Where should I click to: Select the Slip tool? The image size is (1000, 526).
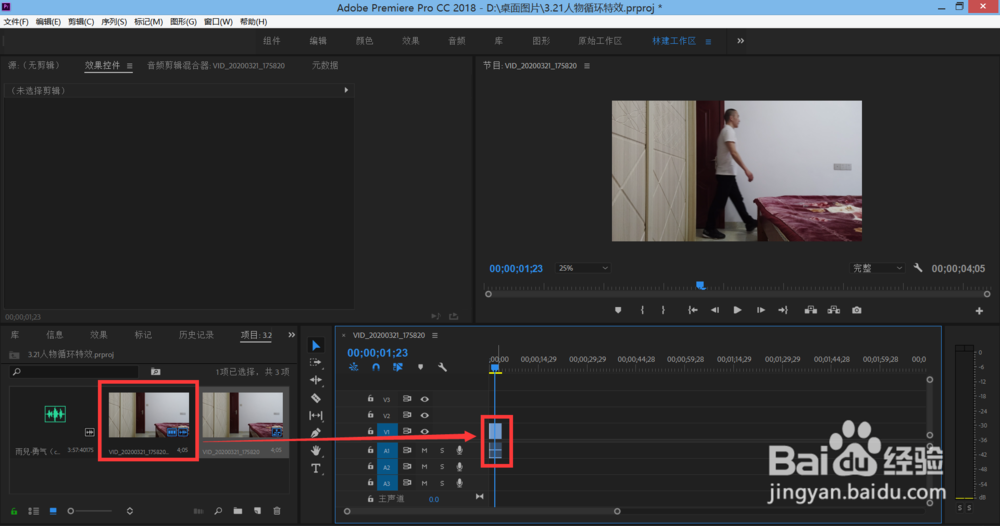point(316,415)
